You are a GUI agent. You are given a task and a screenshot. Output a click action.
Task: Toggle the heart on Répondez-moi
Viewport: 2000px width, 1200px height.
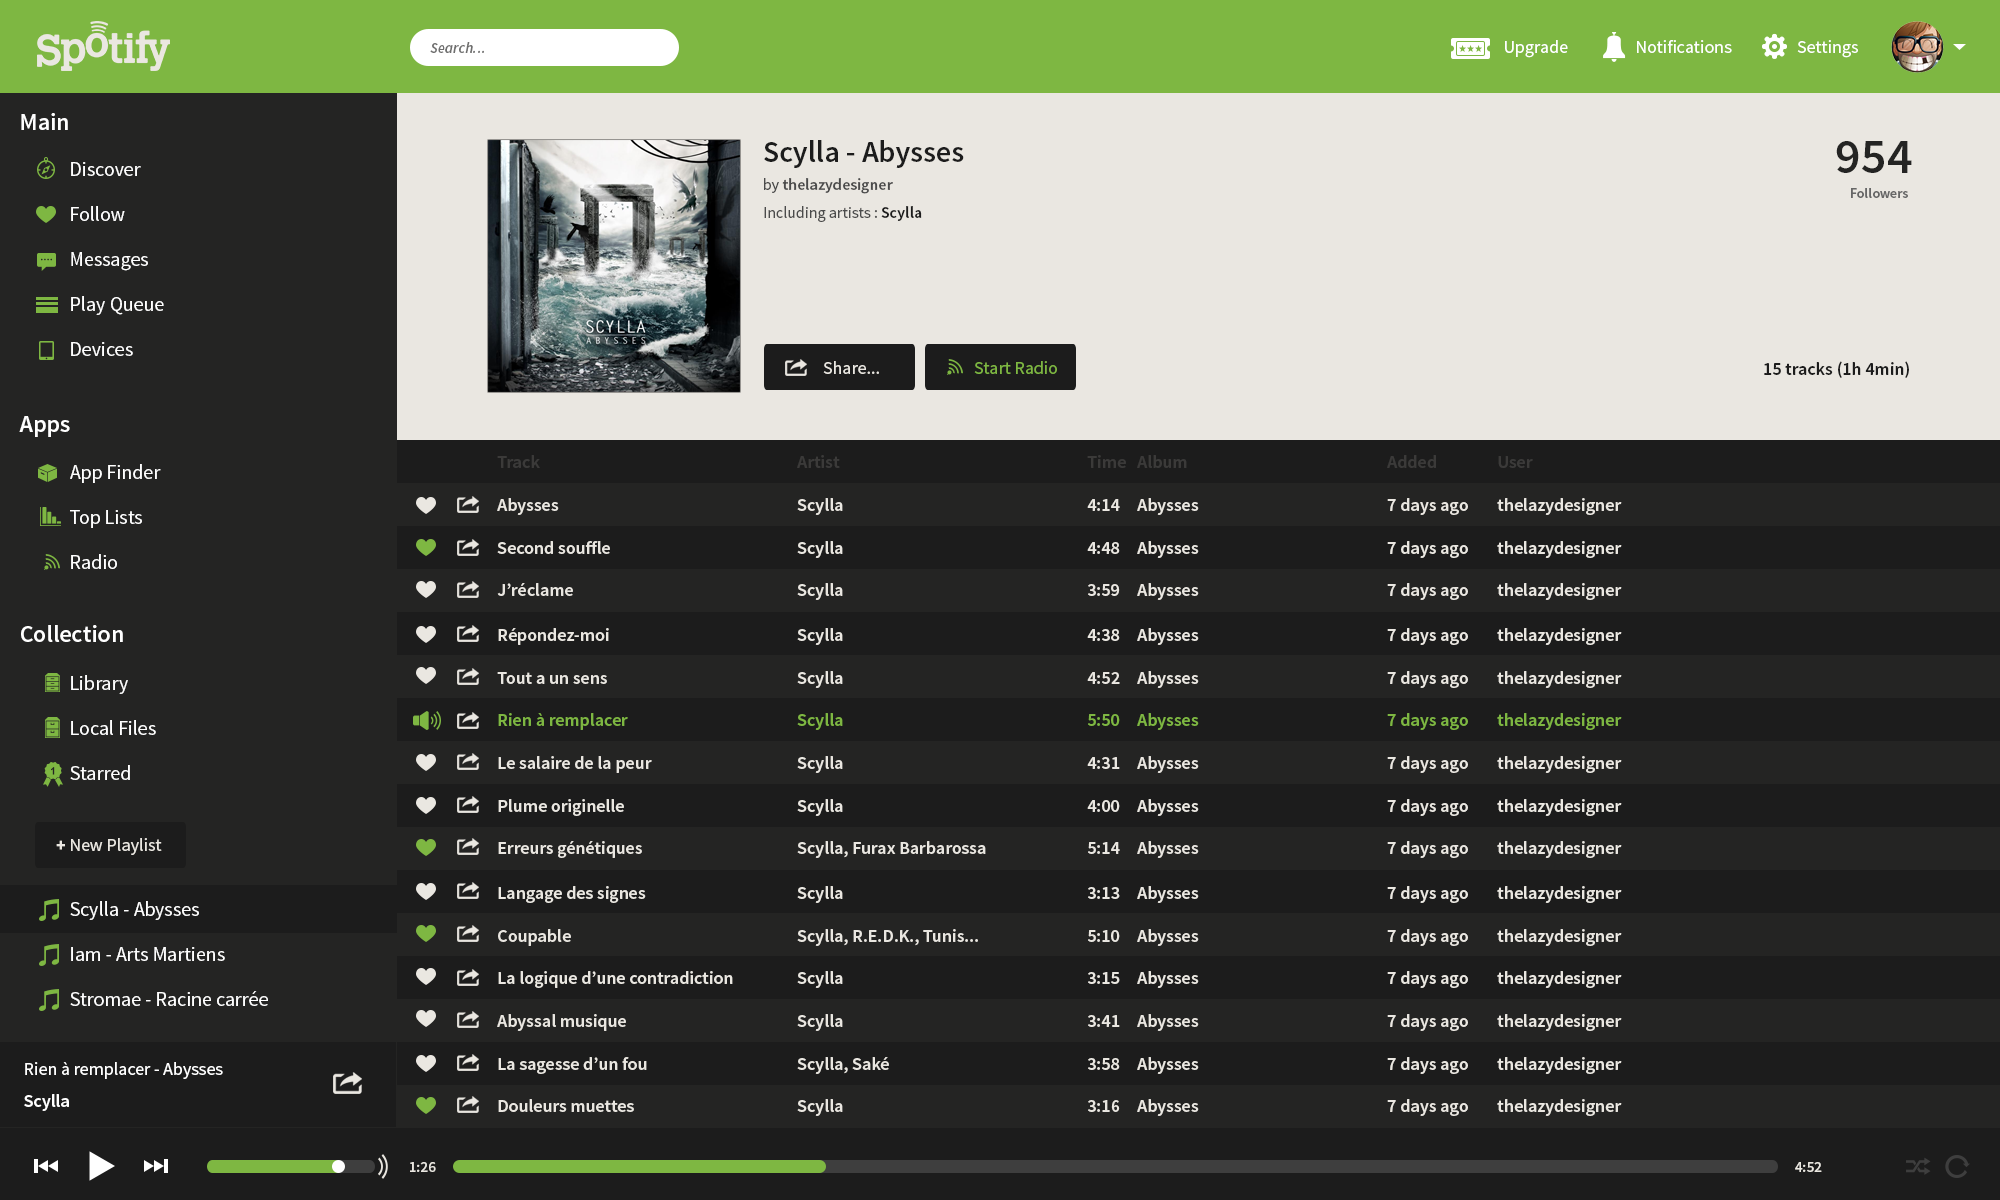pos(426,634)
